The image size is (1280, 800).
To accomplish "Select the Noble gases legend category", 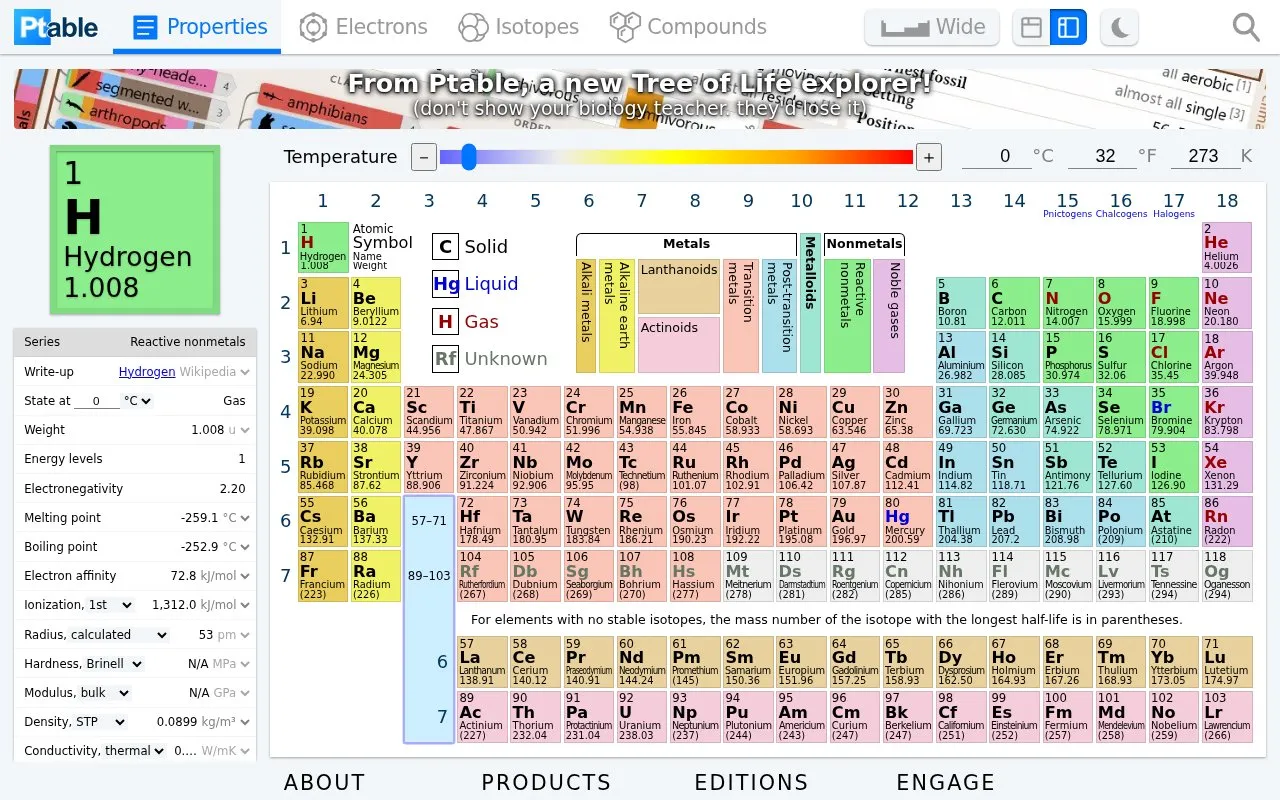I will [889, 316].
